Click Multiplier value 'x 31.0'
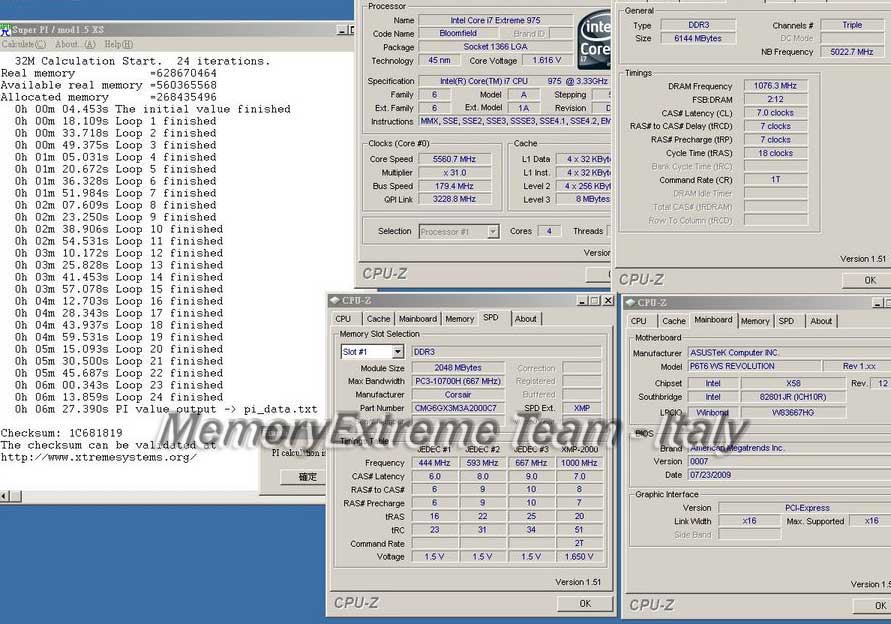Image resolution: width=891 pixels, height=624 pixels. coord(455,173)
